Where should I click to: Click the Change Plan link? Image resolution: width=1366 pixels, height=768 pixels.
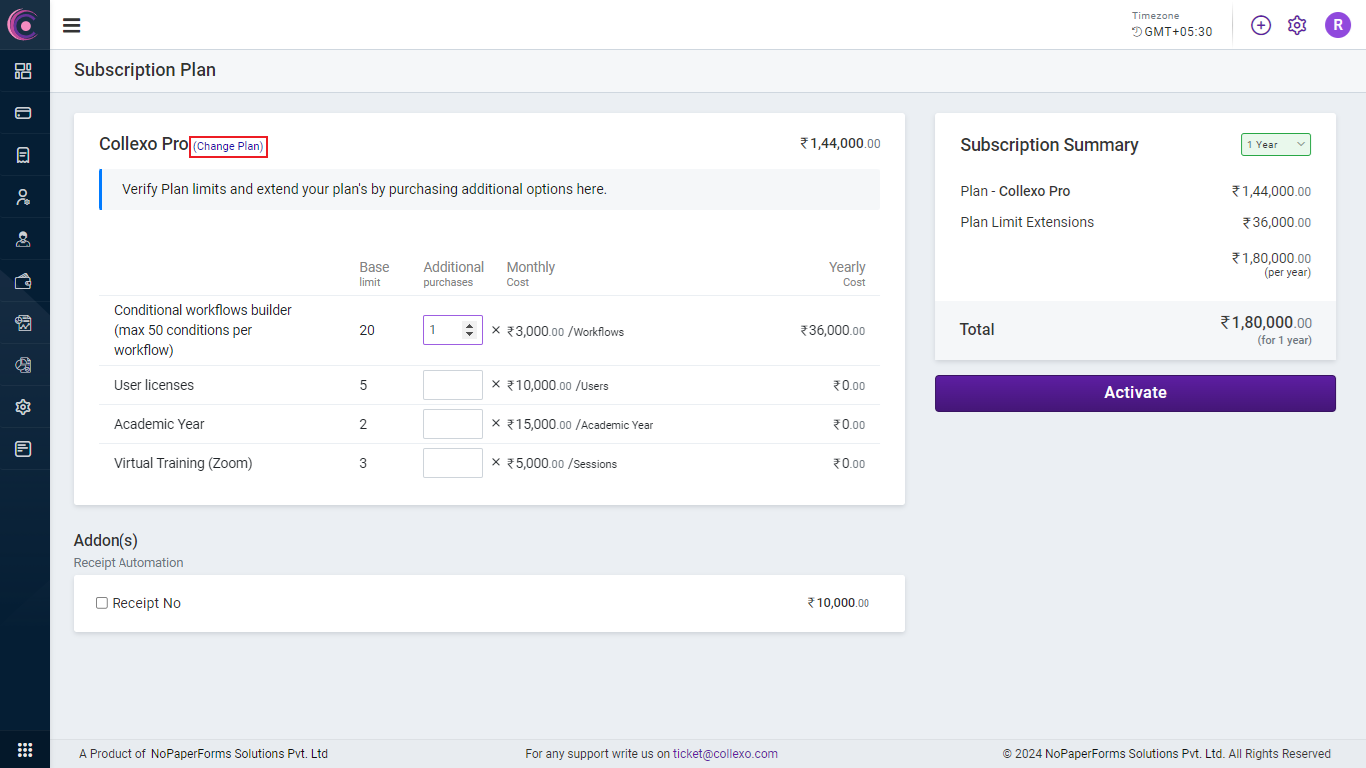228,147
